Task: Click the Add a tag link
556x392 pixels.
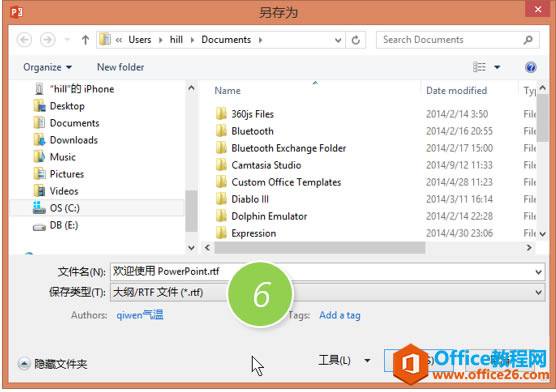Action: pos(340,315)
